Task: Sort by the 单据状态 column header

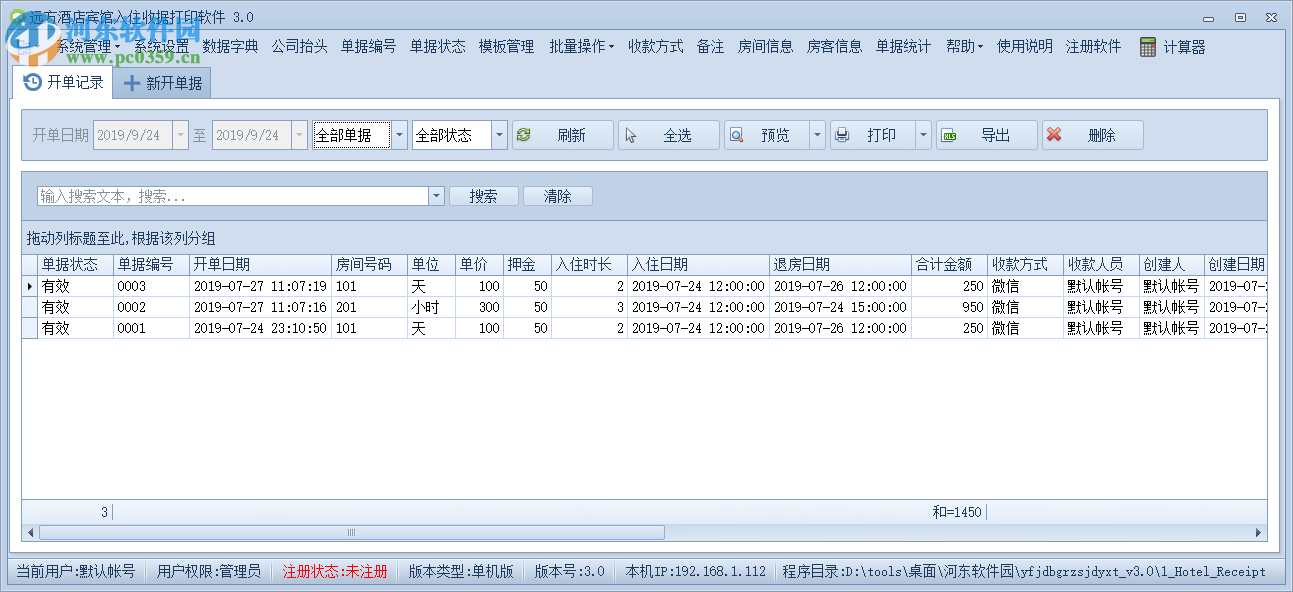Action: [x=75, y=265]
